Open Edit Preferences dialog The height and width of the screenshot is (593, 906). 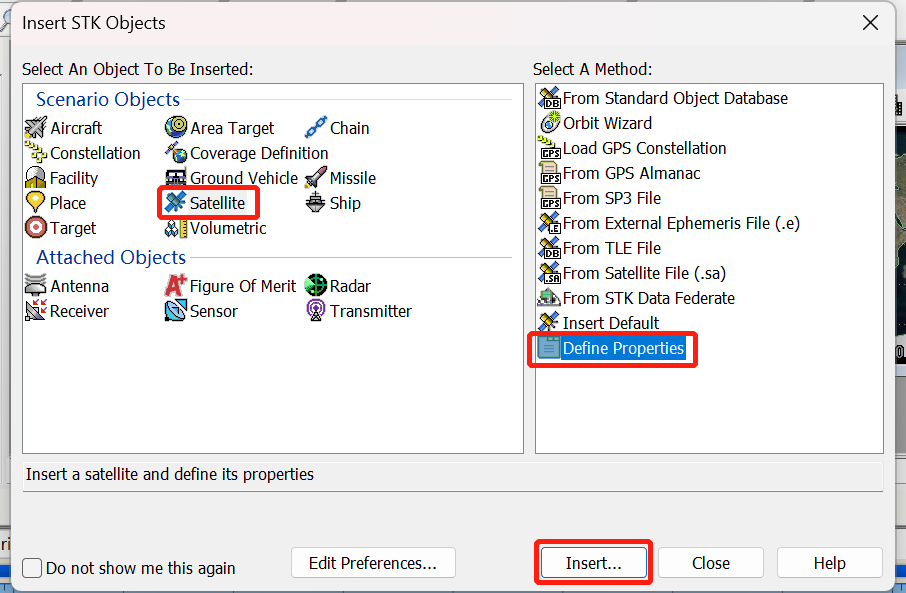tap(373, 563)
